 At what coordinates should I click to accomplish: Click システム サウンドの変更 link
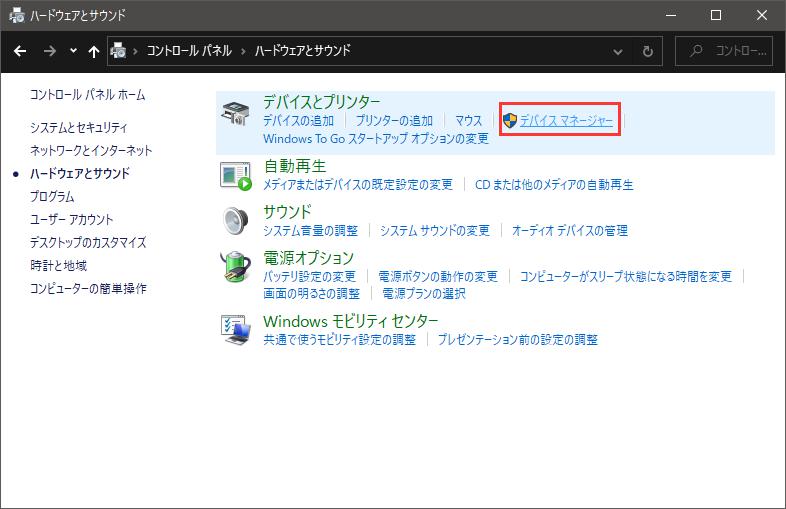(435, 231)
